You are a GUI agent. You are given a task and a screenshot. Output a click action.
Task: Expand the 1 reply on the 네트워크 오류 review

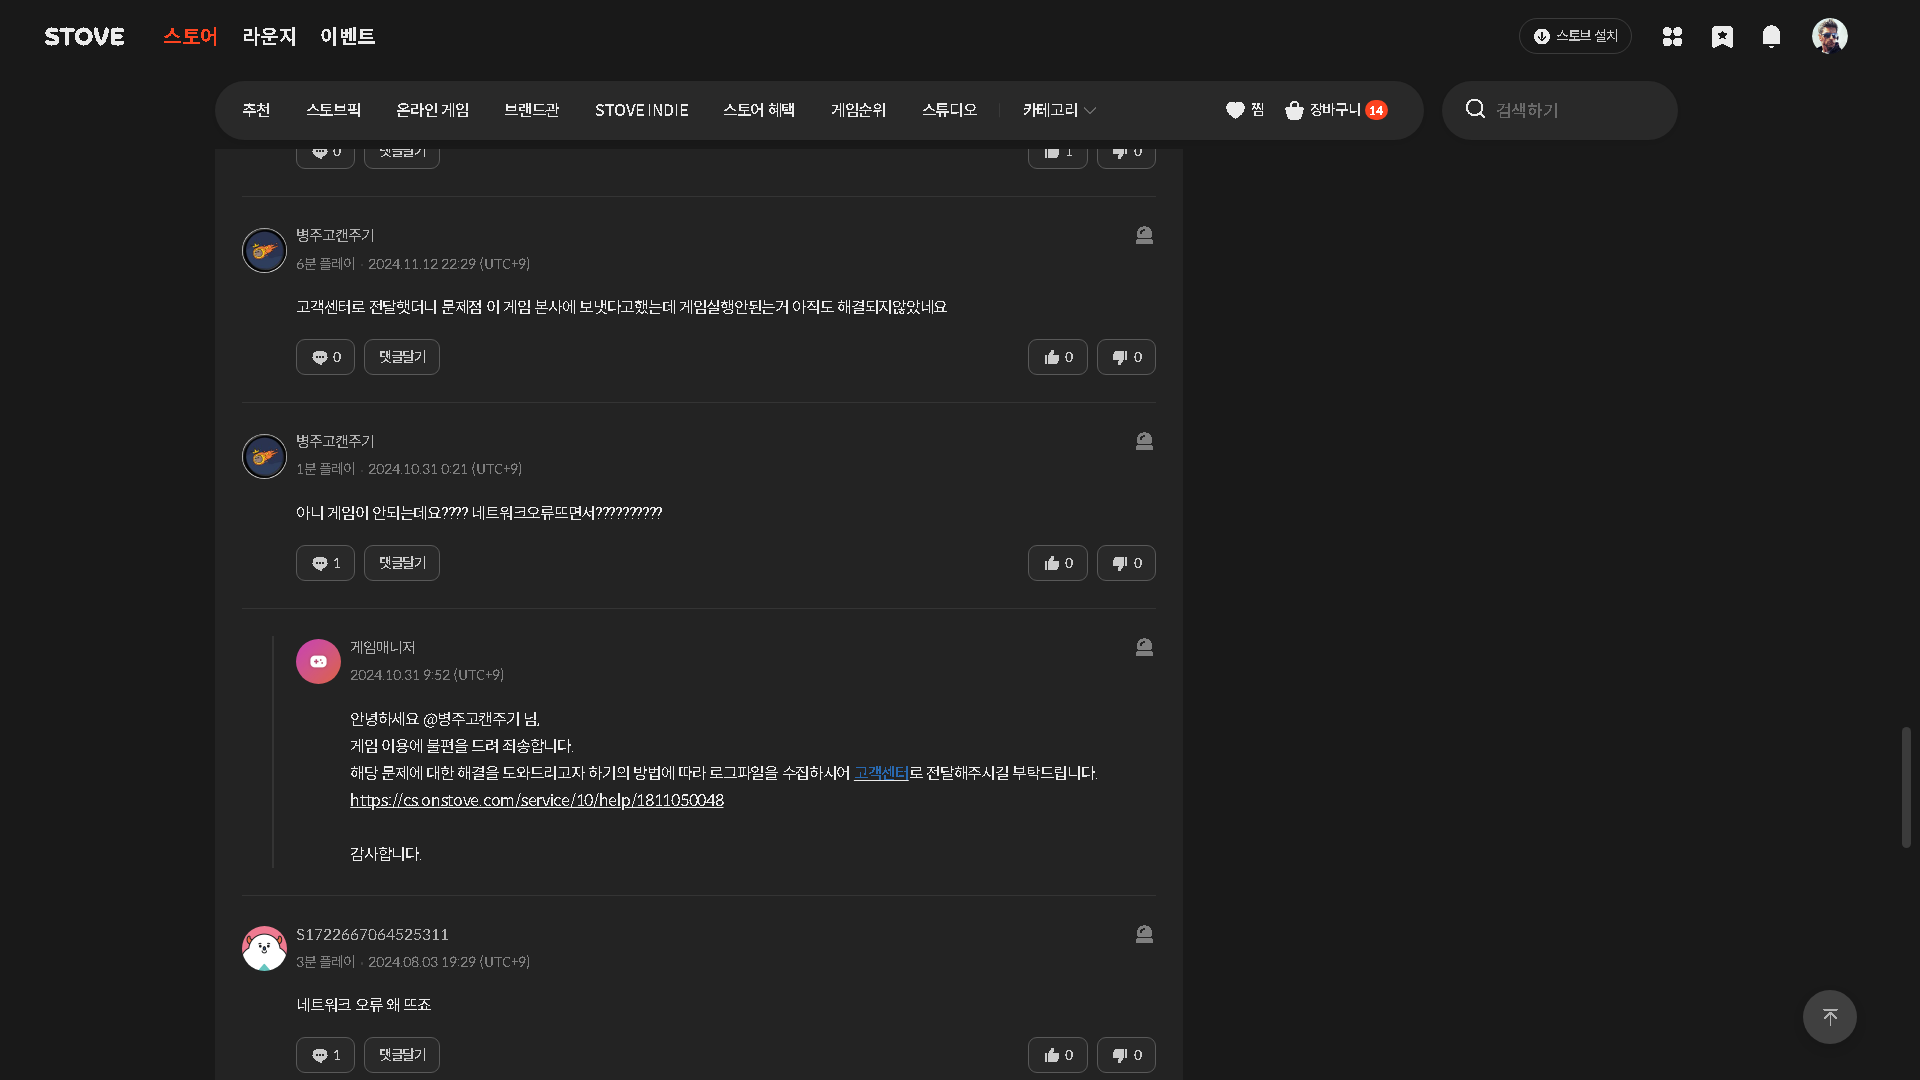pos(325,1055)
